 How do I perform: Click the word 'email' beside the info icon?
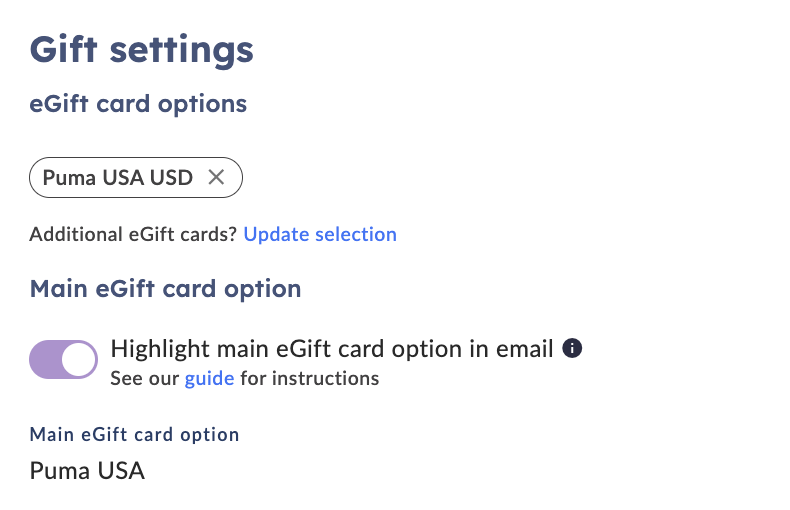tap(524, 349)
